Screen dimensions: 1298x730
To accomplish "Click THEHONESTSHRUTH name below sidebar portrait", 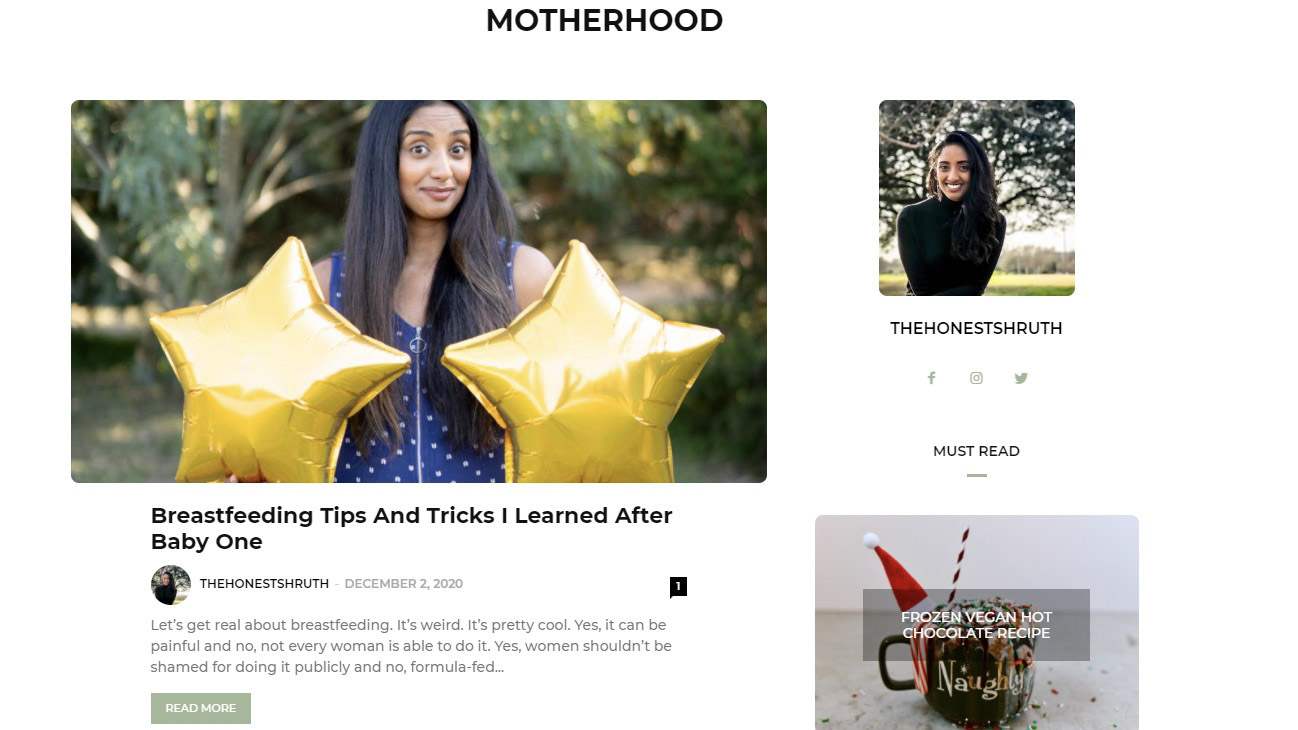I will coord(976,328).
